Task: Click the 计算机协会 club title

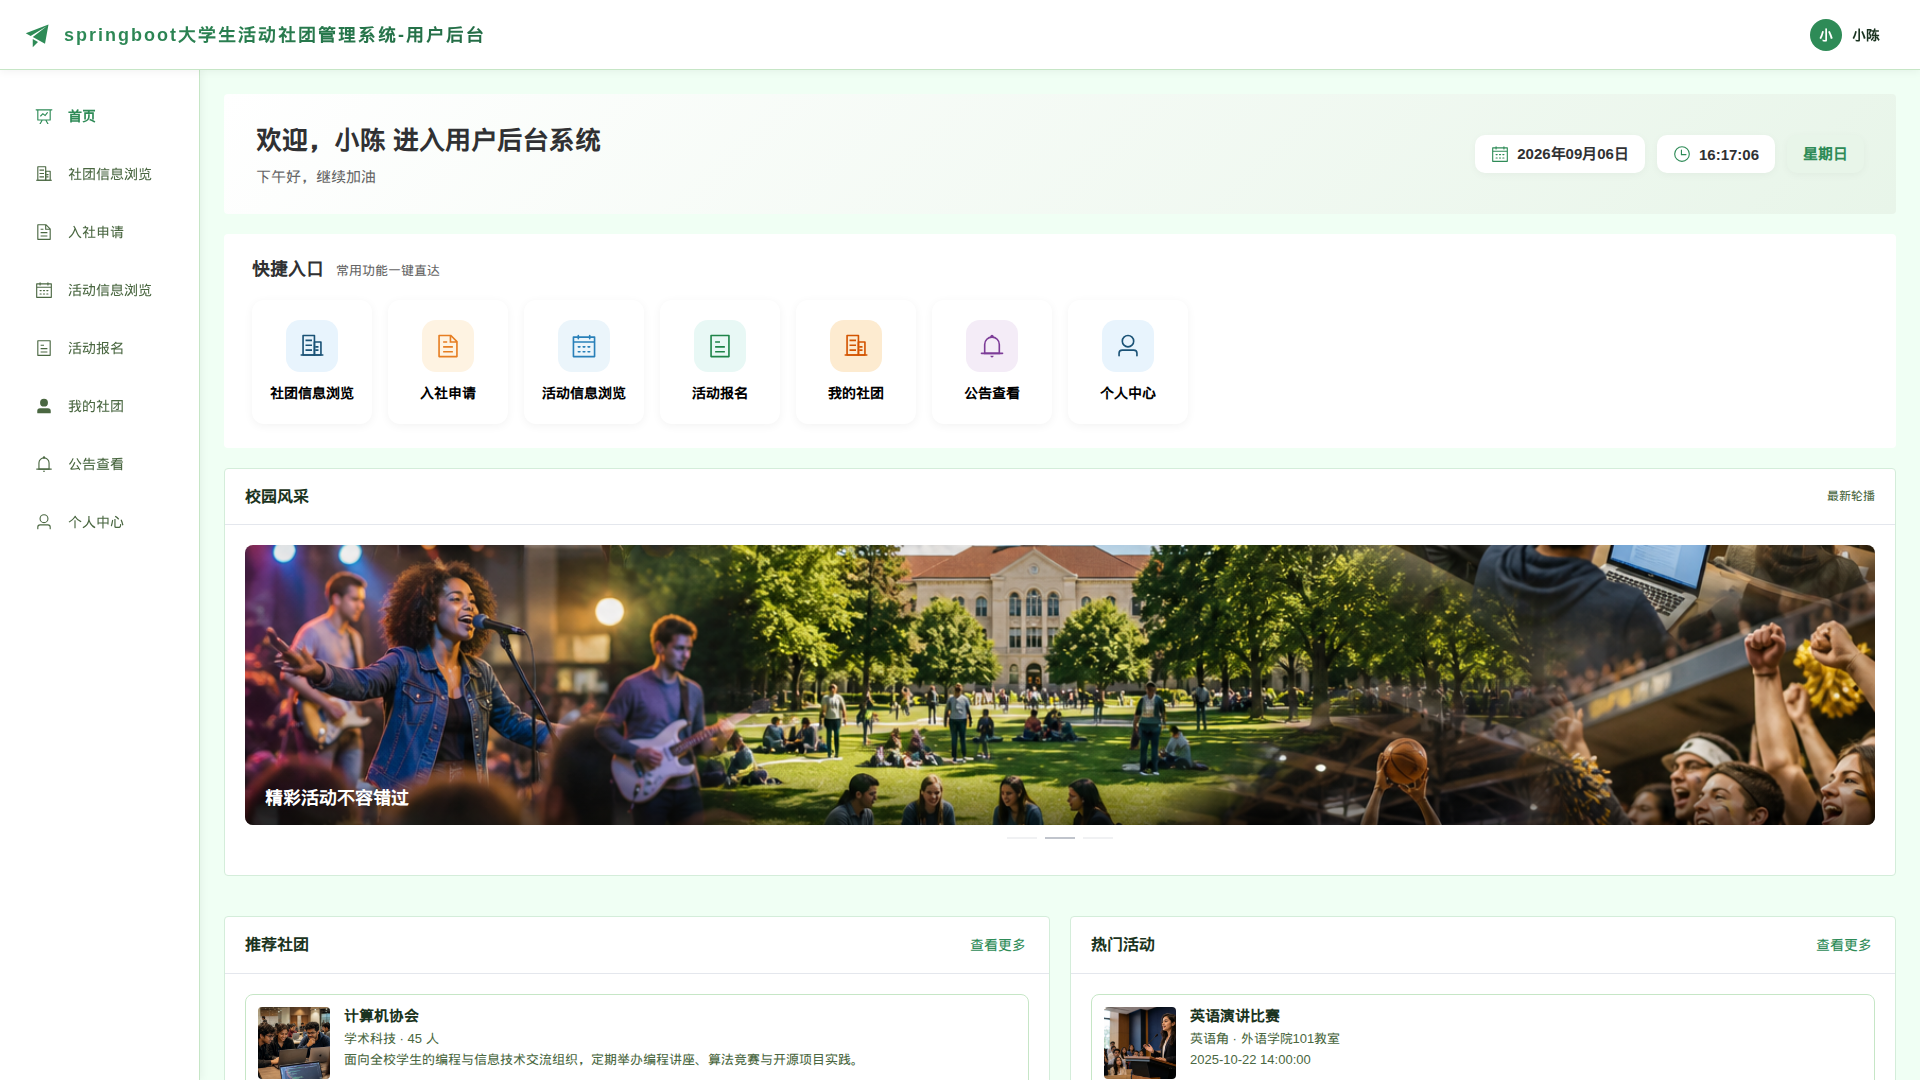Action: tap(381, 1016)
